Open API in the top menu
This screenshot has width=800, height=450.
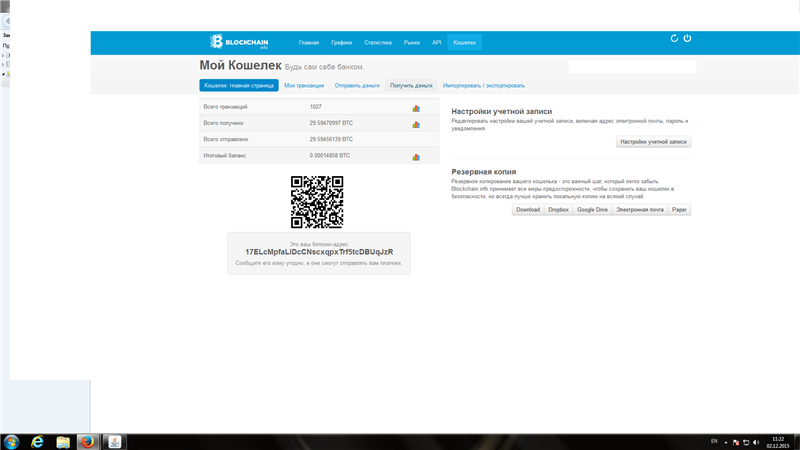(437, 43)
